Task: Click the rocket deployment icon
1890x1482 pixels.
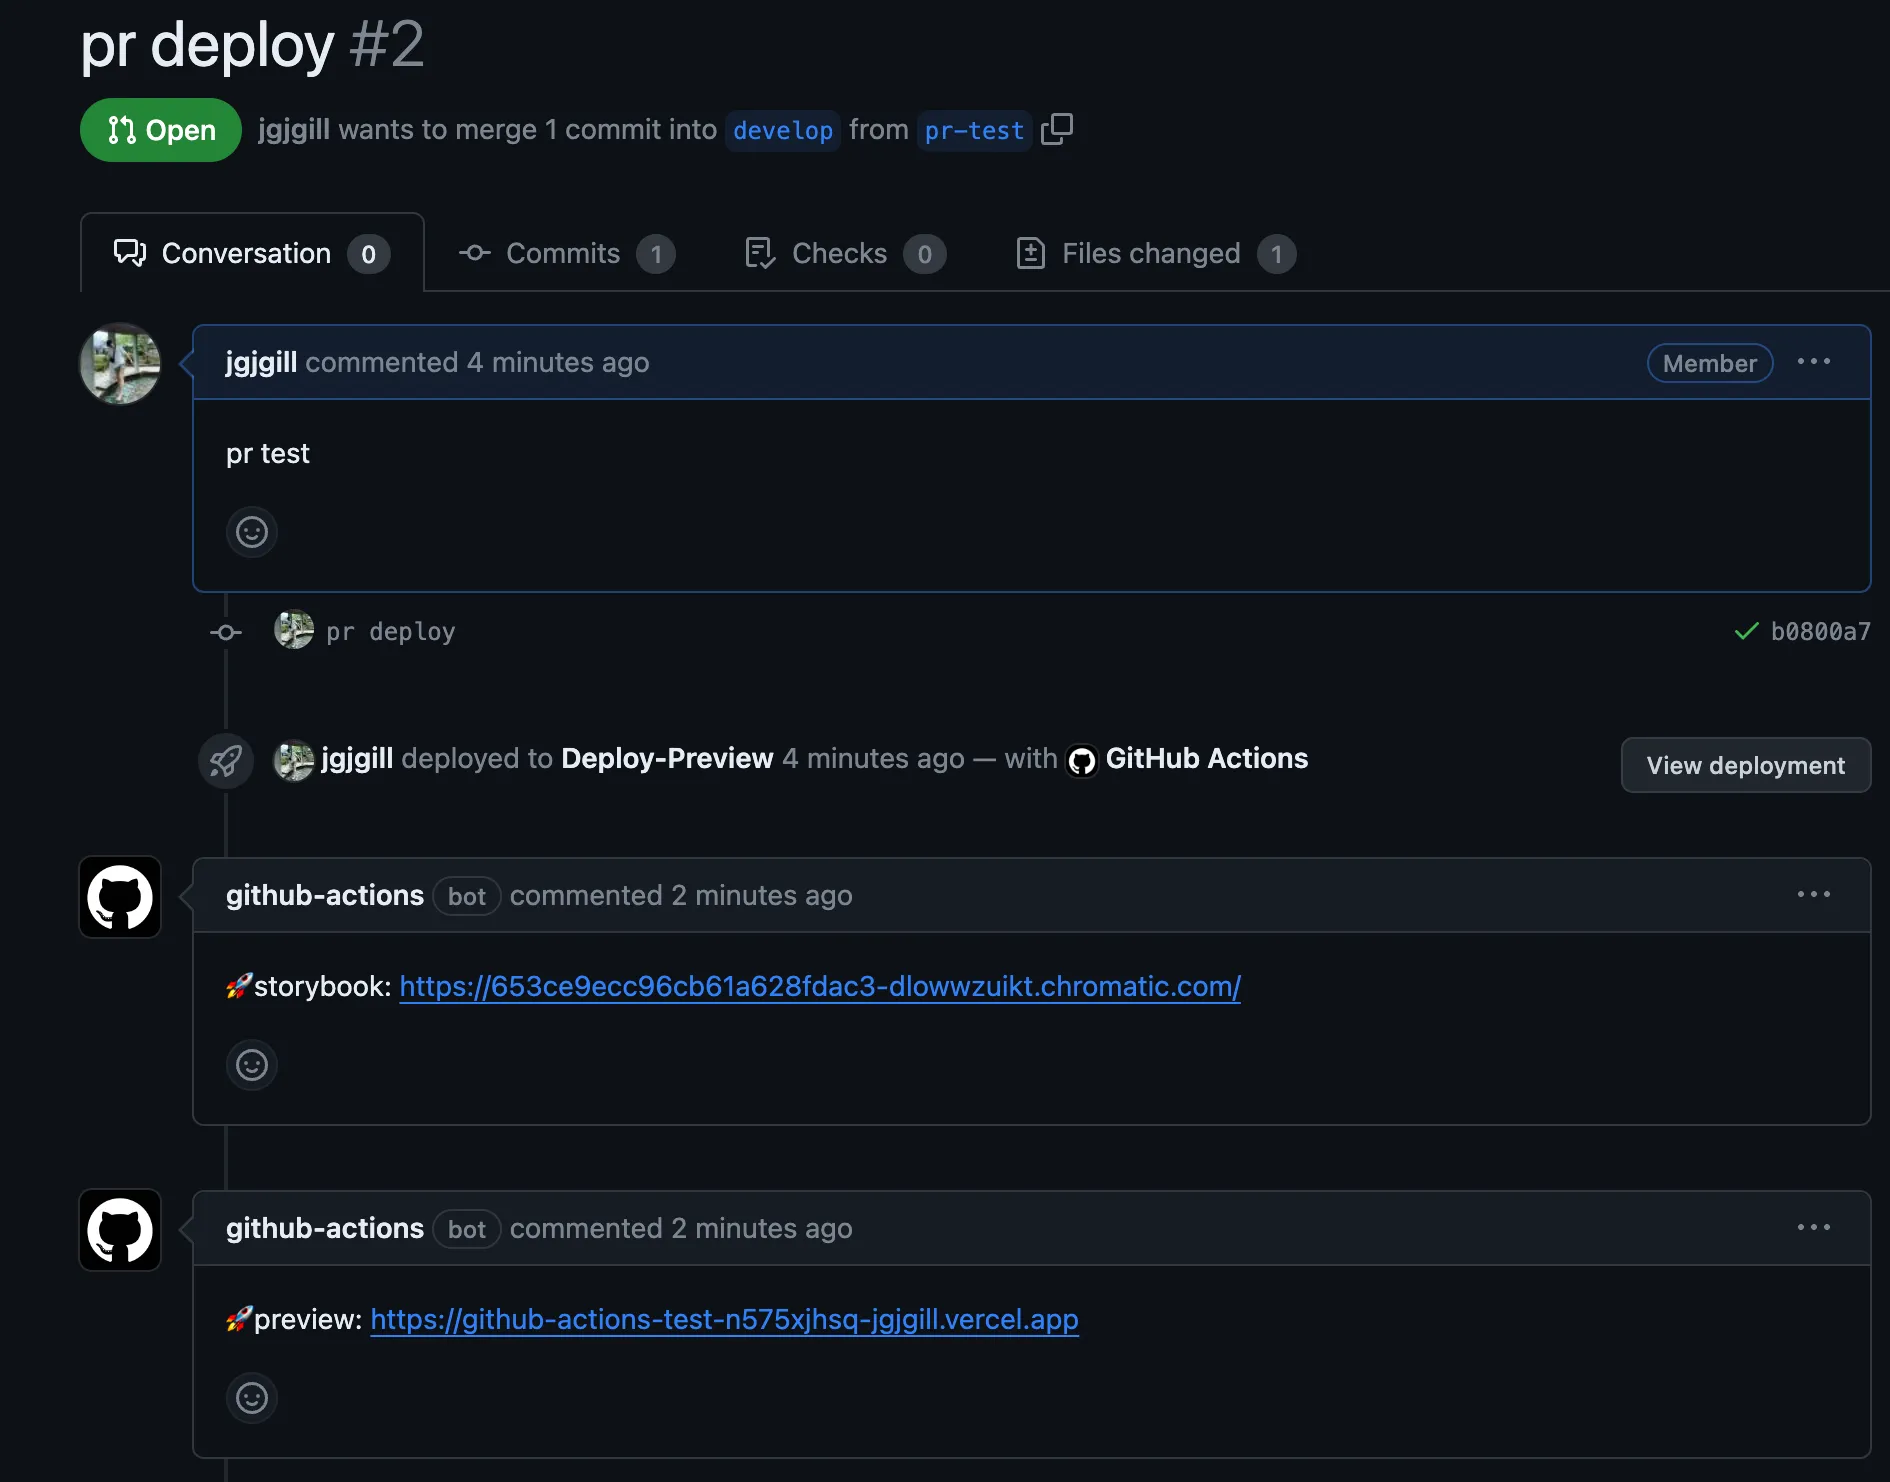Action: tap(225, 760)
